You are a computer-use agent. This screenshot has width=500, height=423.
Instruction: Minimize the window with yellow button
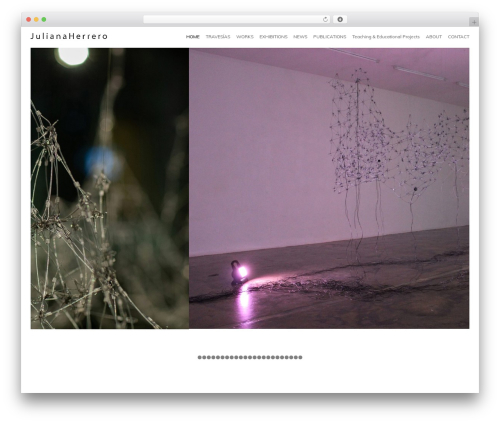[36, 19]
